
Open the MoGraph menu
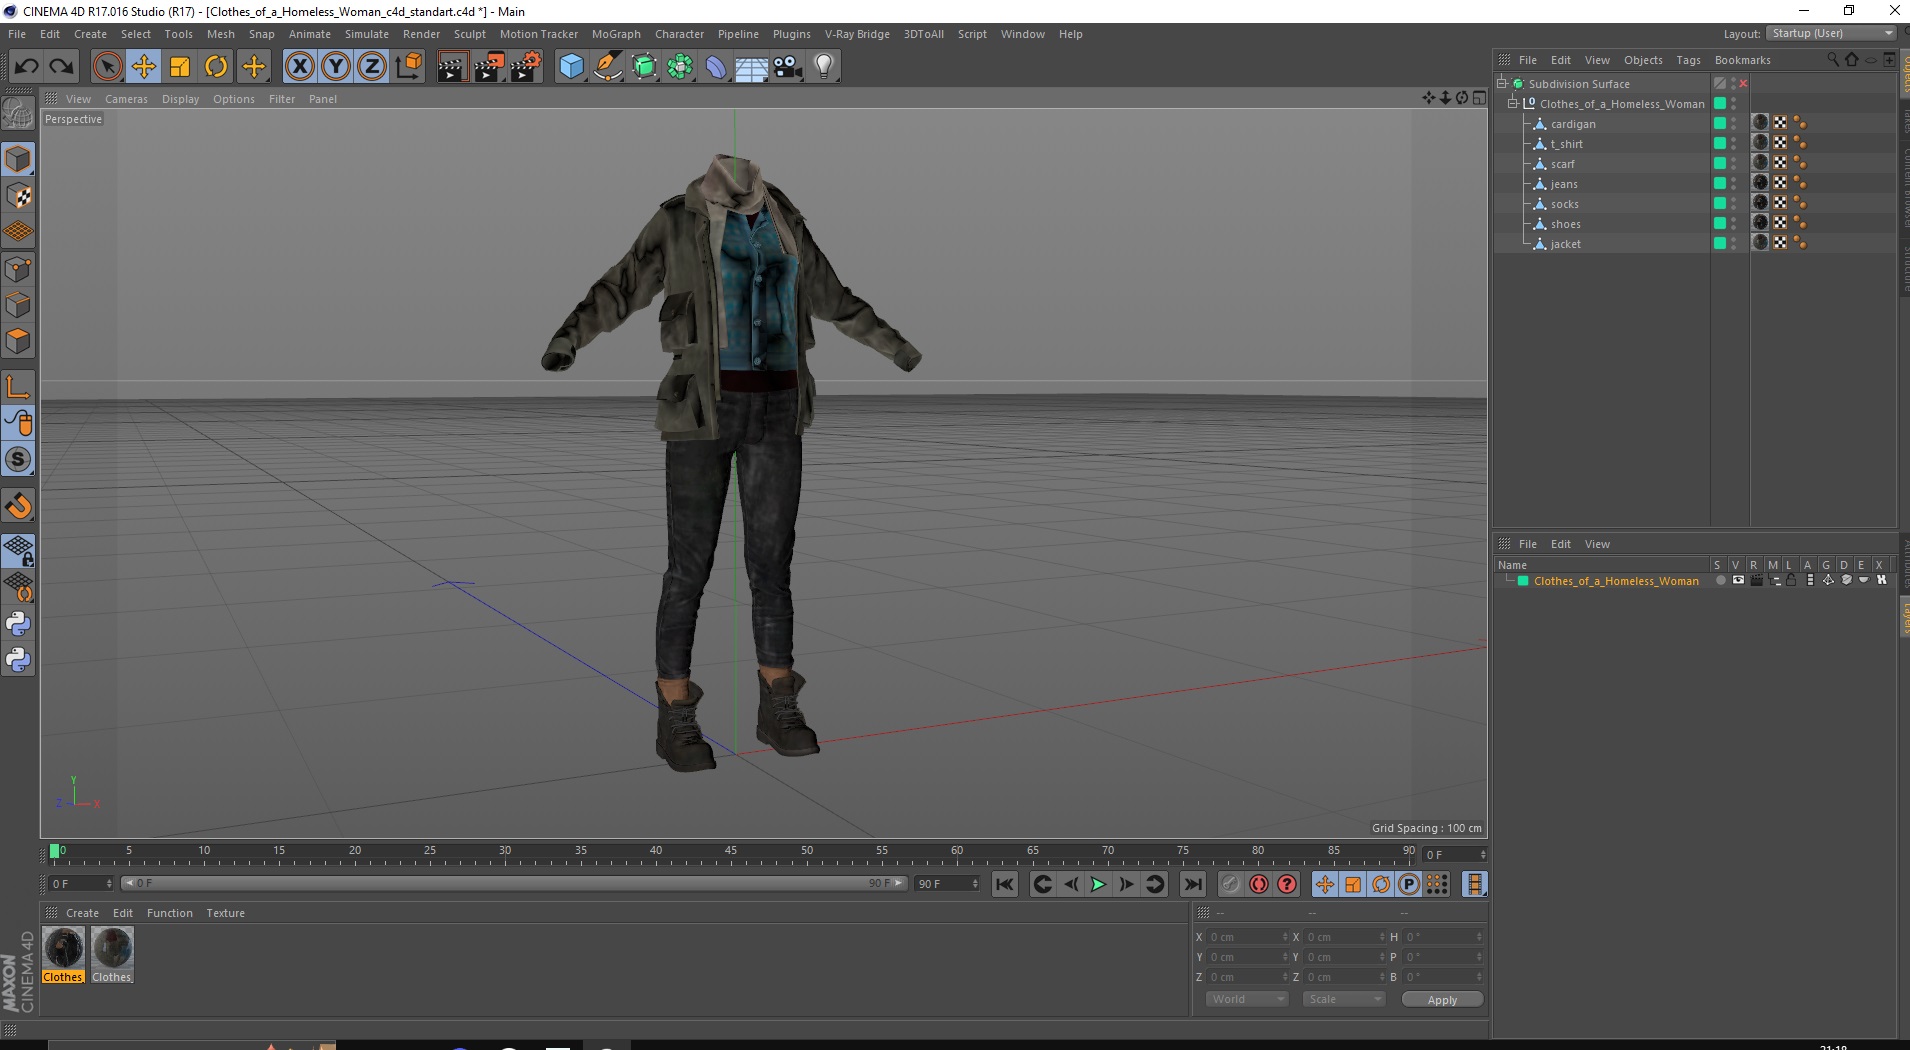tap(616, 34)
